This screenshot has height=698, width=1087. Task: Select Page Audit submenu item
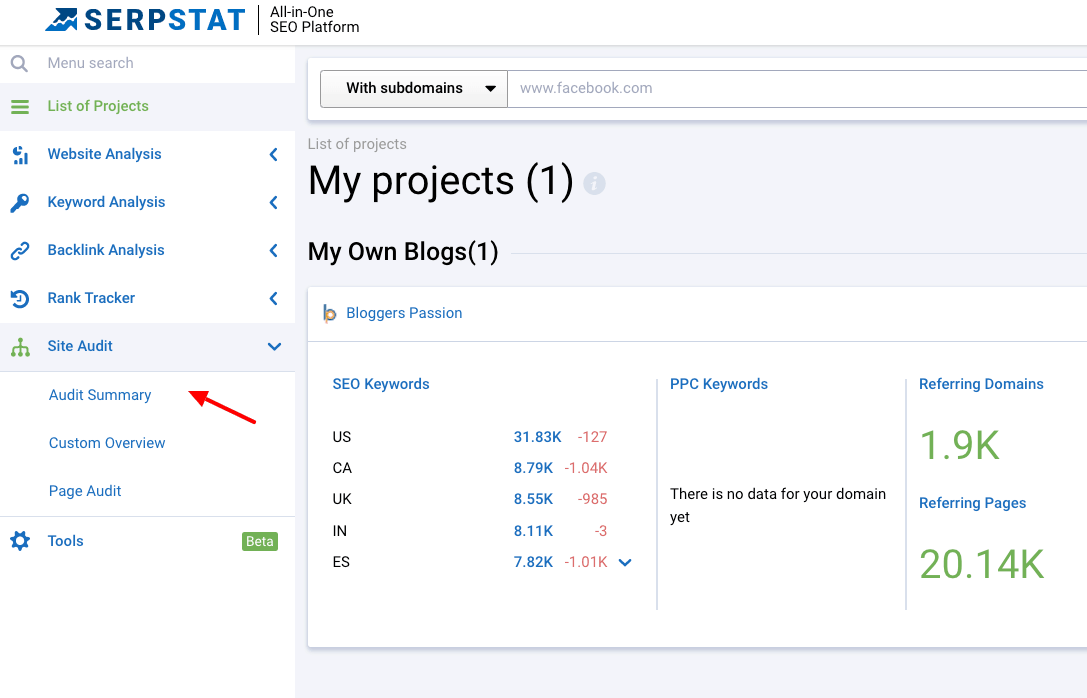tap(85, 491)
